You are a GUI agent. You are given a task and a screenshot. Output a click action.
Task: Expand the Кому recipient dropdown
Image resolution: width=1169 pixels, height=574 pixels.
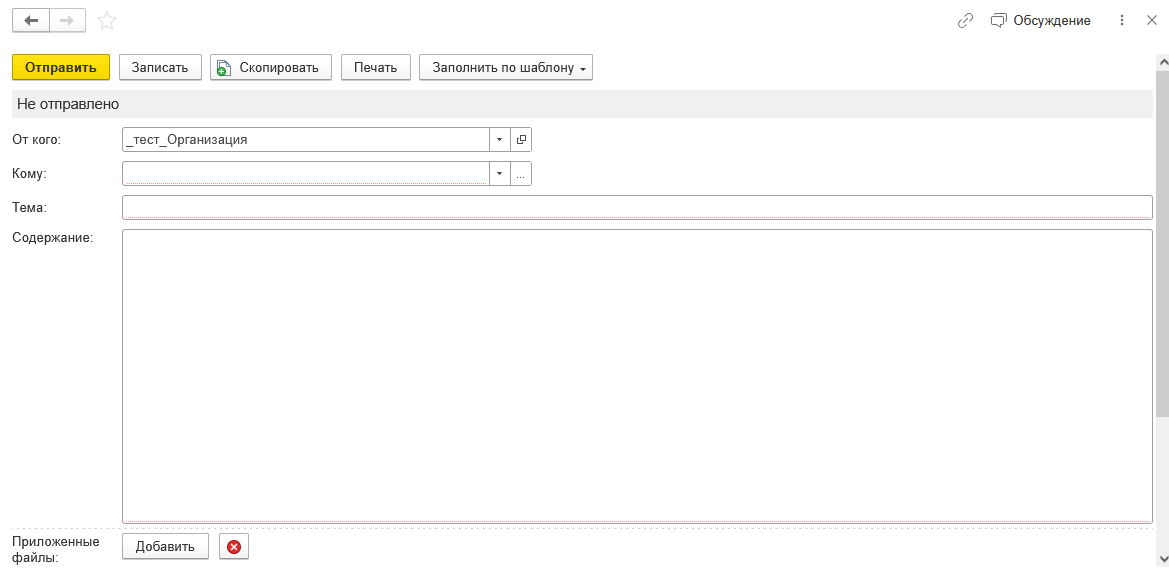tap(500, 174)
